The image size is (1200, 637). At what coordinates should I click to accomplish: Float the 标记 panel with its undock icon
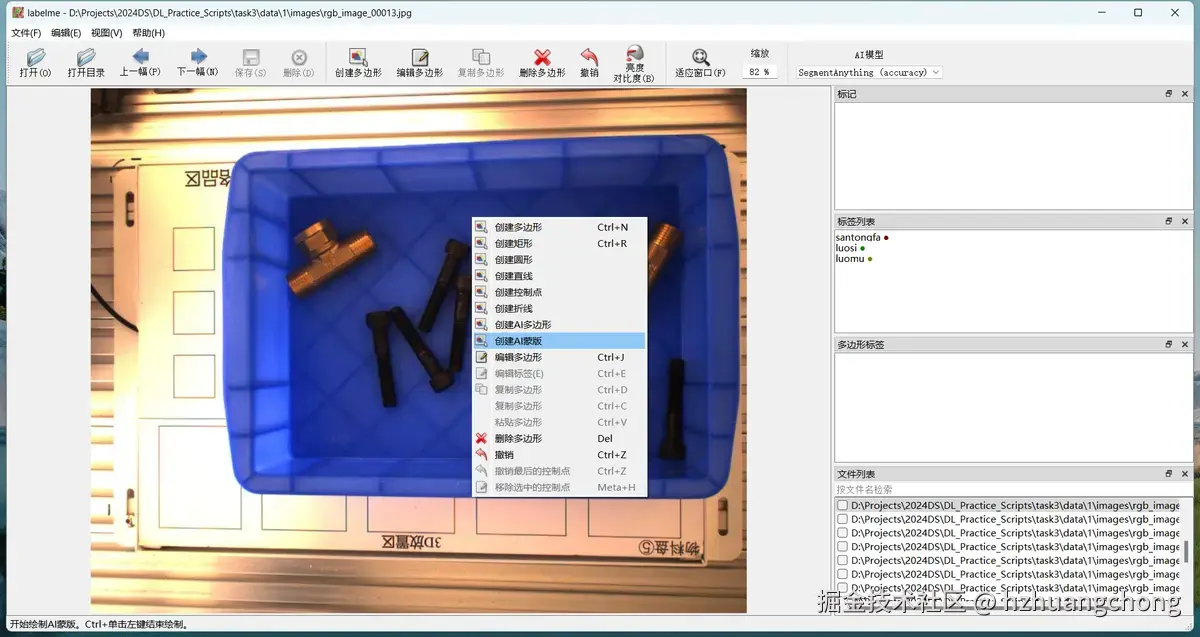pos(1169,94)
